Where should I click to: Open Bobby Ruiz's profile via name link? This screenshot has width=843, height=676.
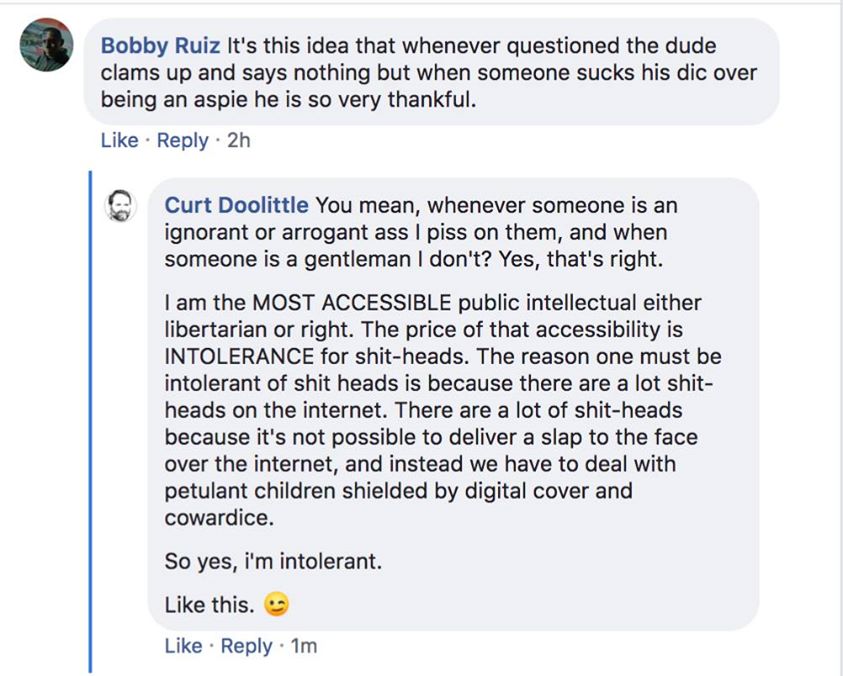point(161,46)
